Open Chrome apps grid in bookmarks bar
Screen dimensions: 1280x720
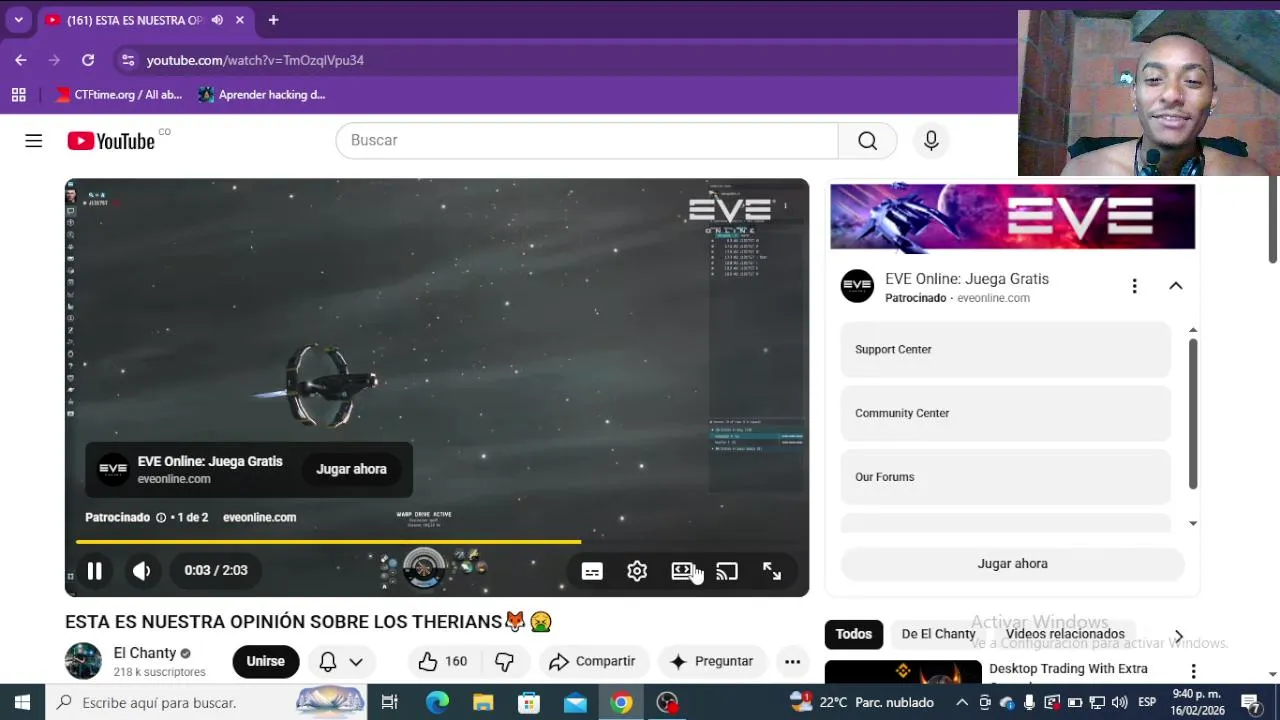[18, 95]
